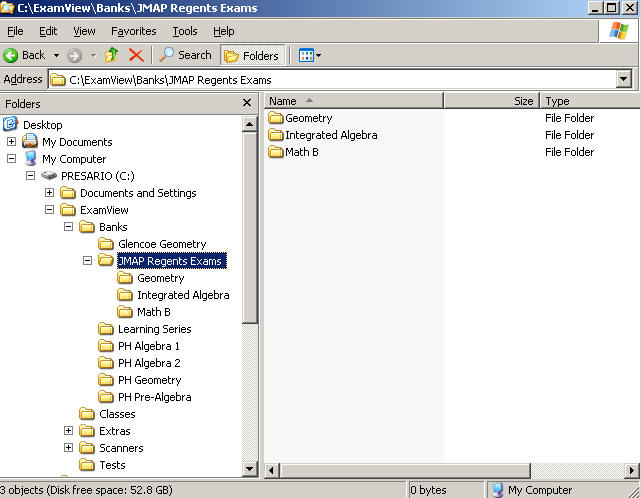The image size is (641, 498).
Task: Open the Favorites menu
Action: [x=134, y=31]
